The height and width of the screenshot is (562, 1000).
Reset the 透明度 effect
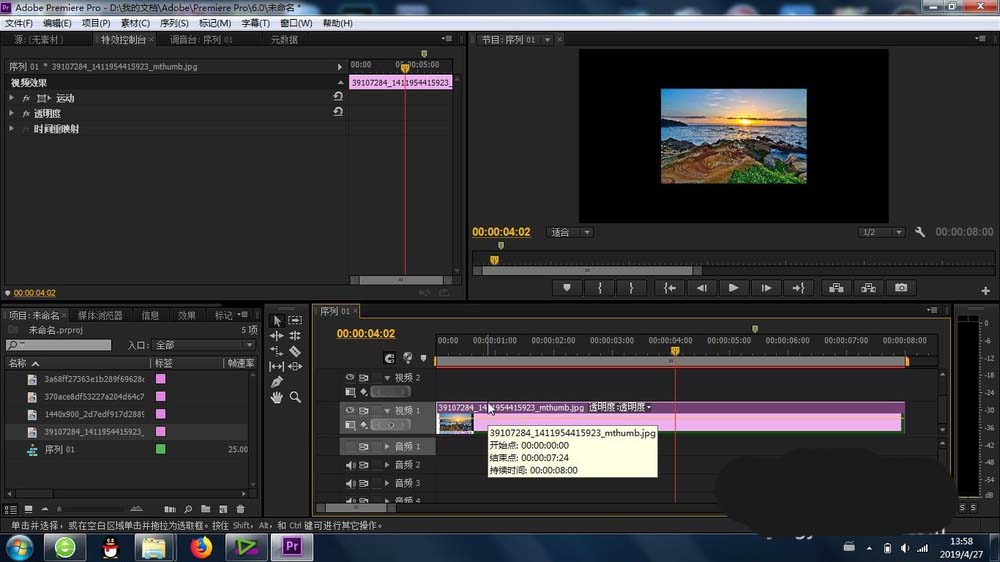[338, 112]
